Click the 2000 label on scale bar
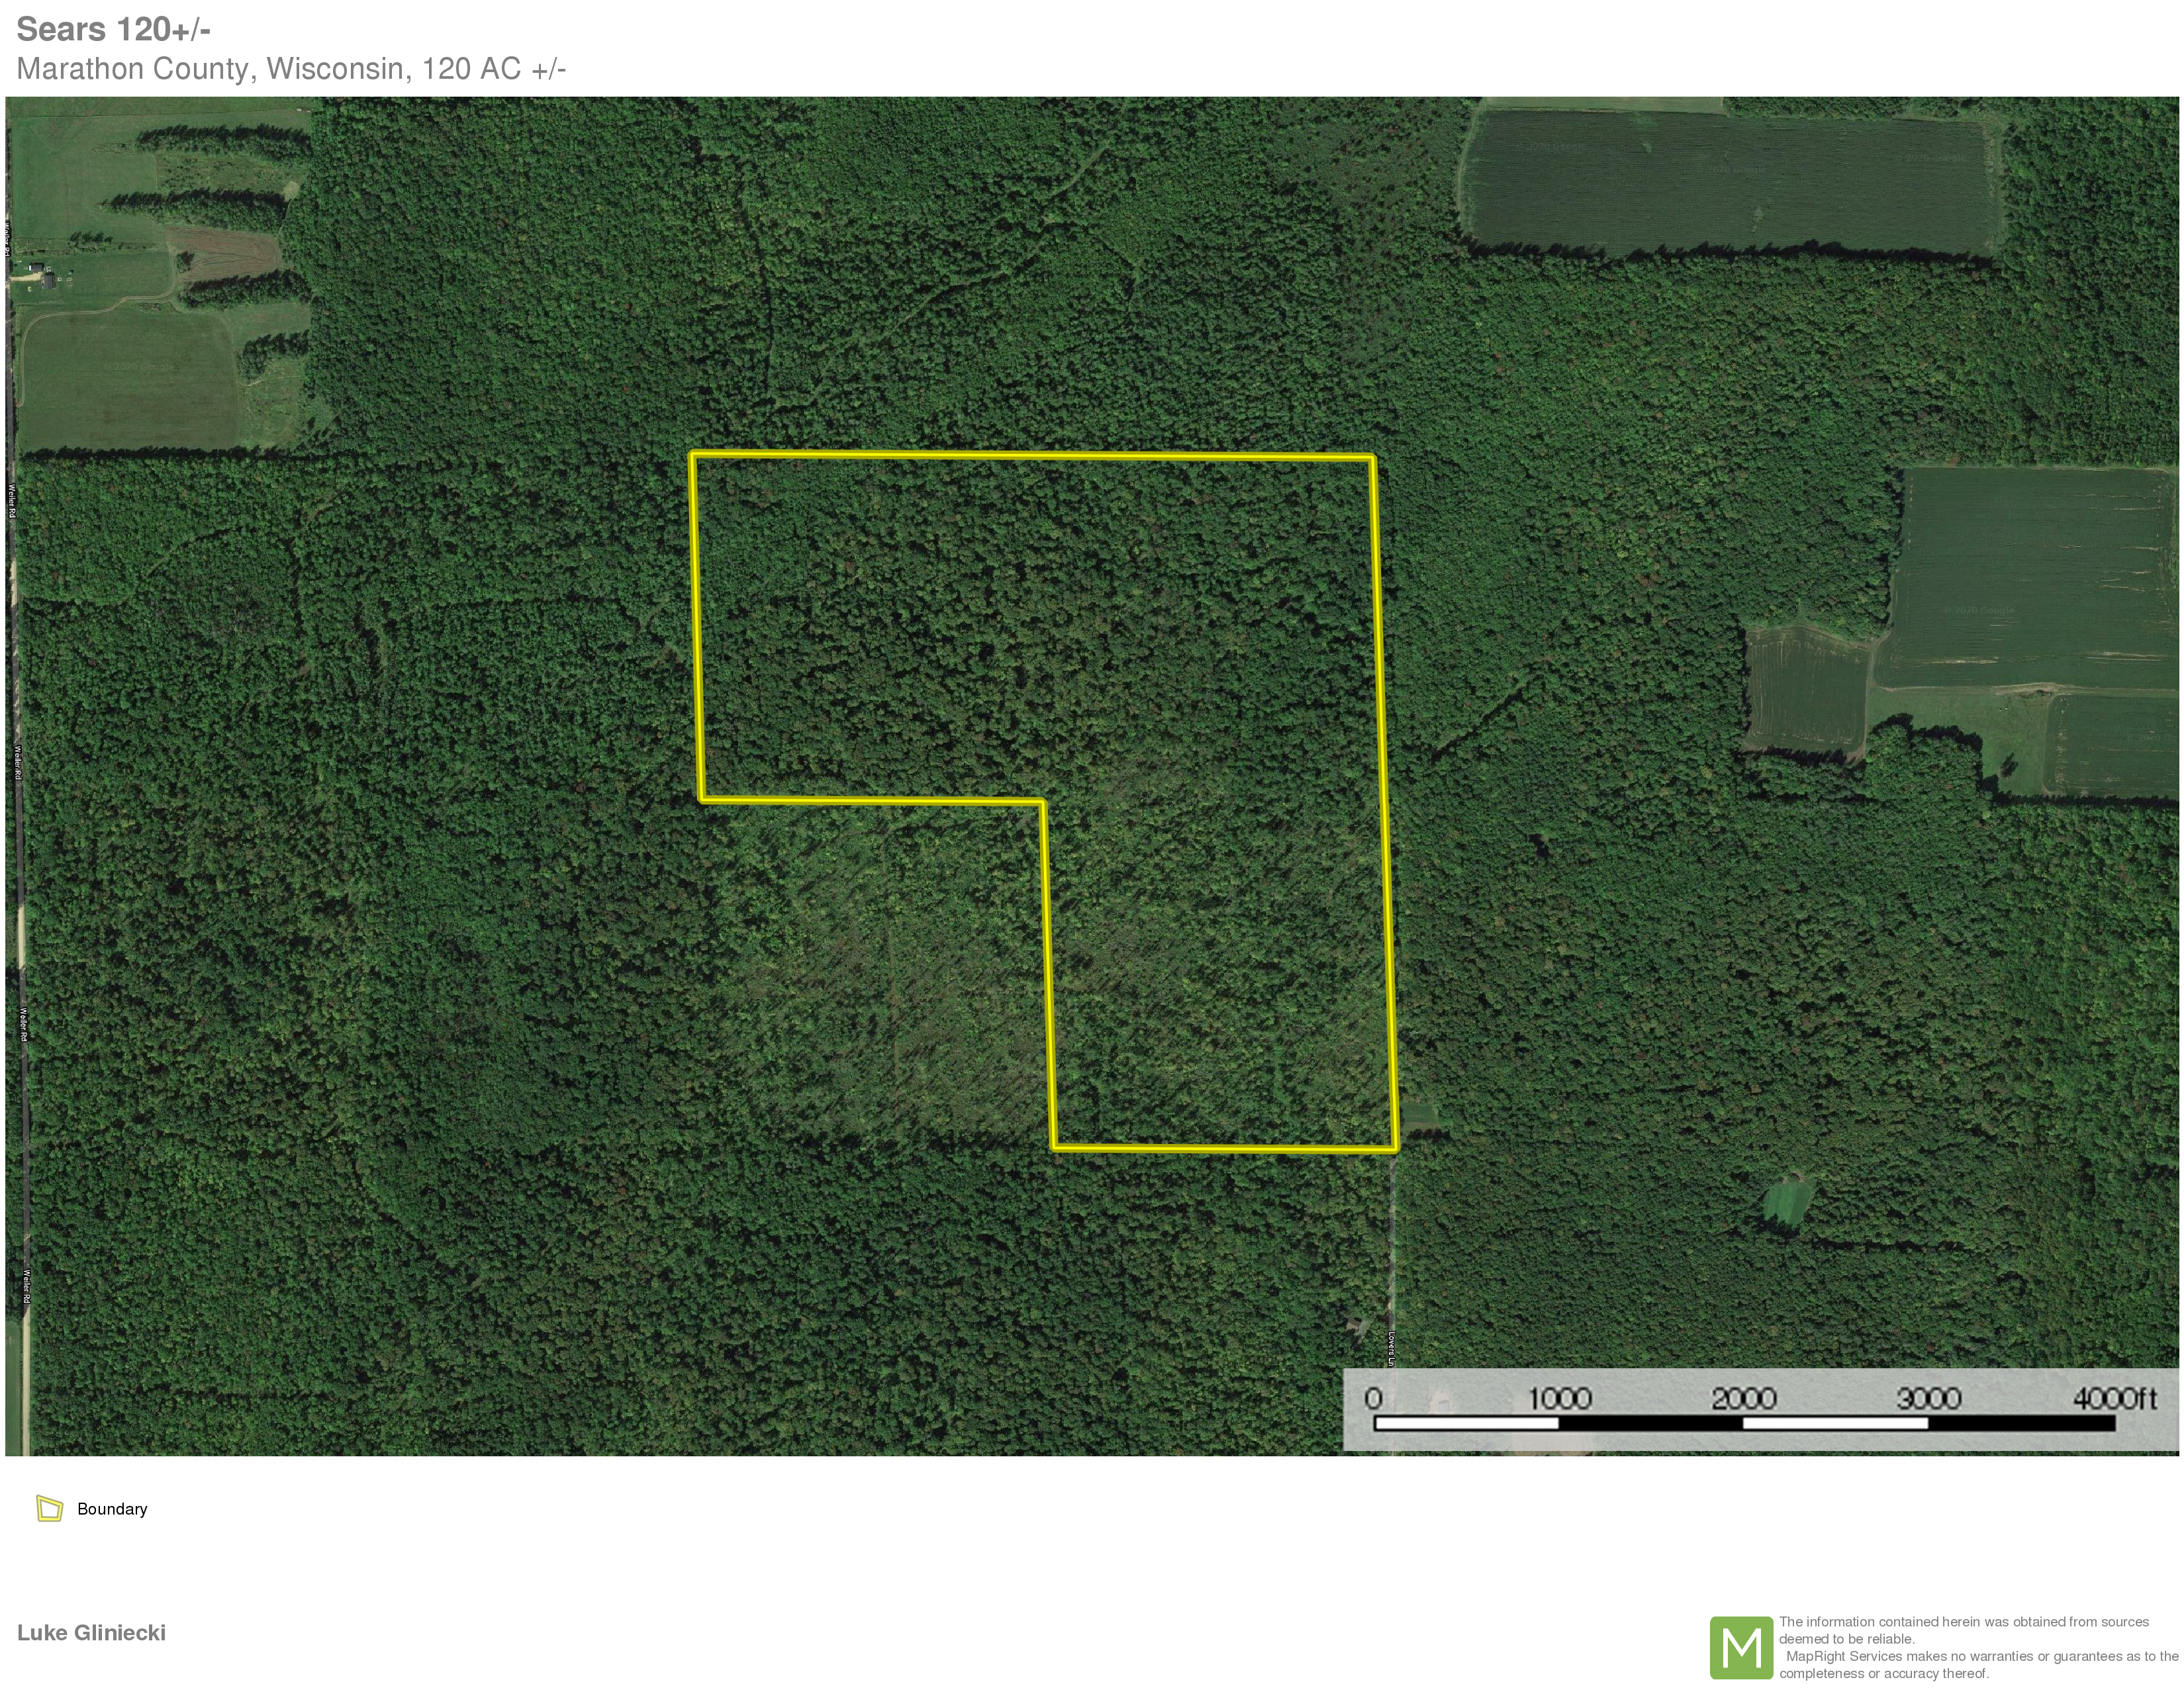 pyautogui.click(x=1743, y=1398)
